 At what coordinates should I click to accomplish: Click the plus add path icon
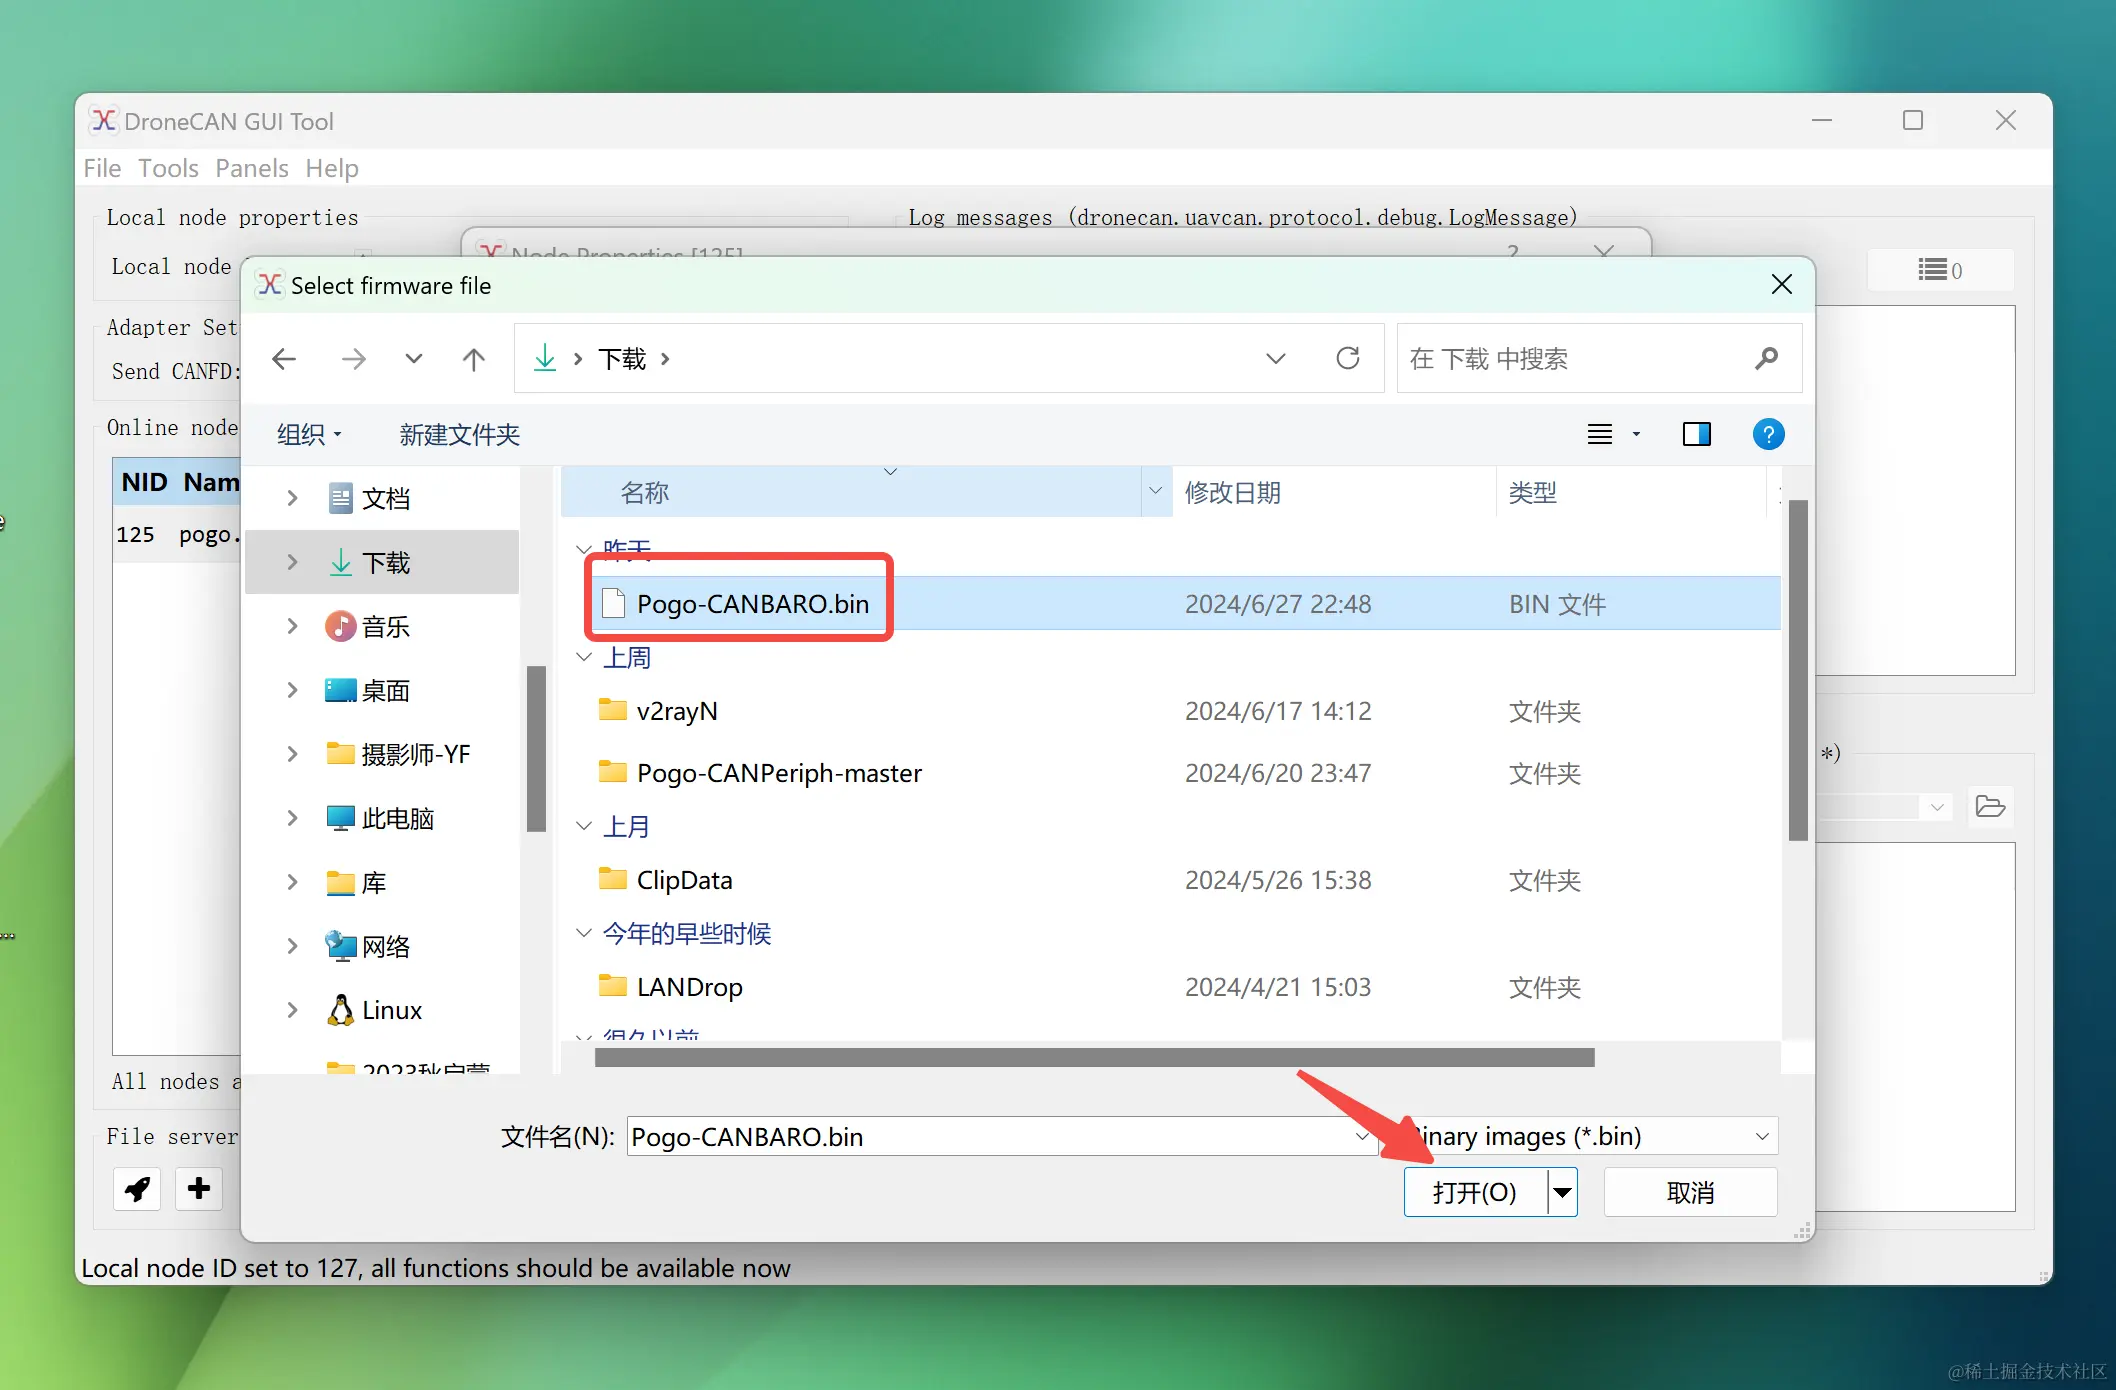(x=198, y=1189)
